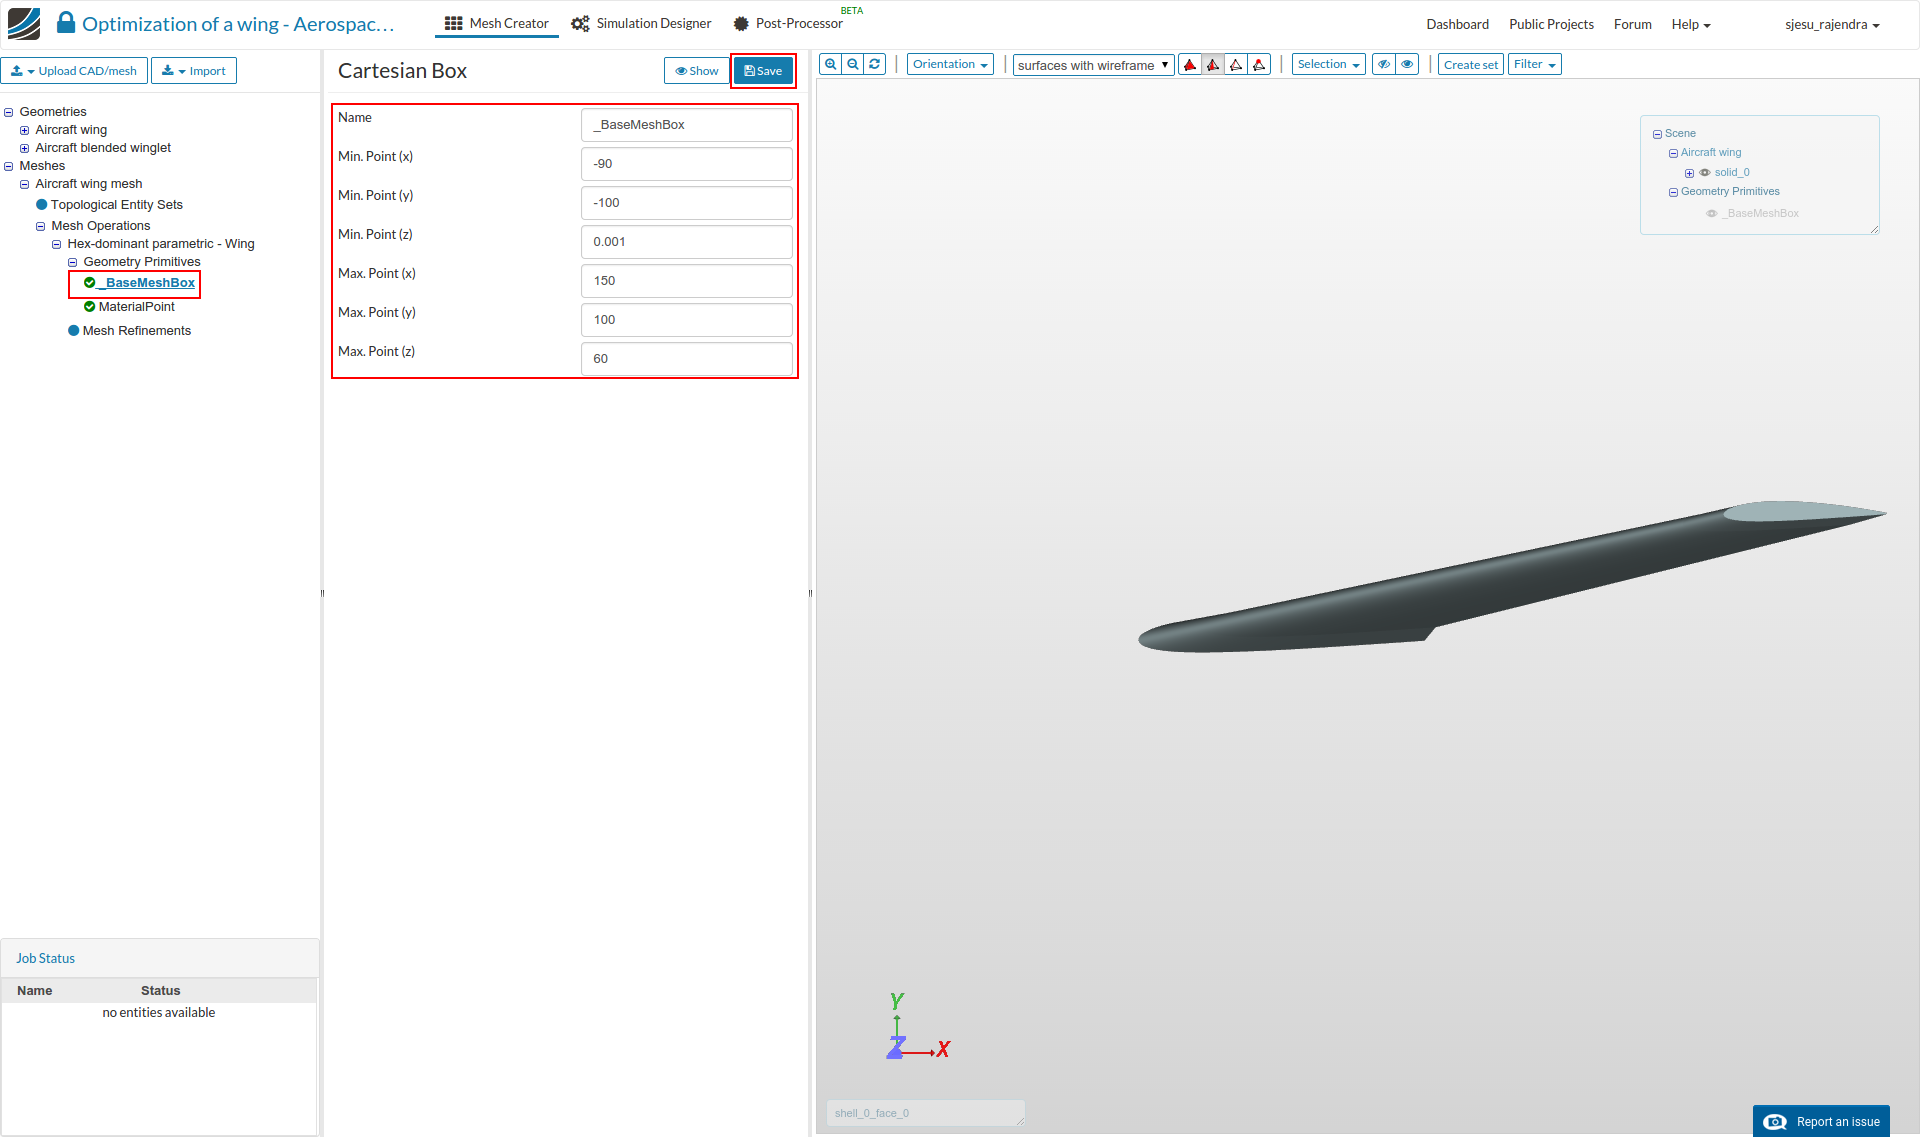The width and height of the screenshot is (1920, 1137).
Task: Click the SimScale logo icon
Action: tap(24, 23)
